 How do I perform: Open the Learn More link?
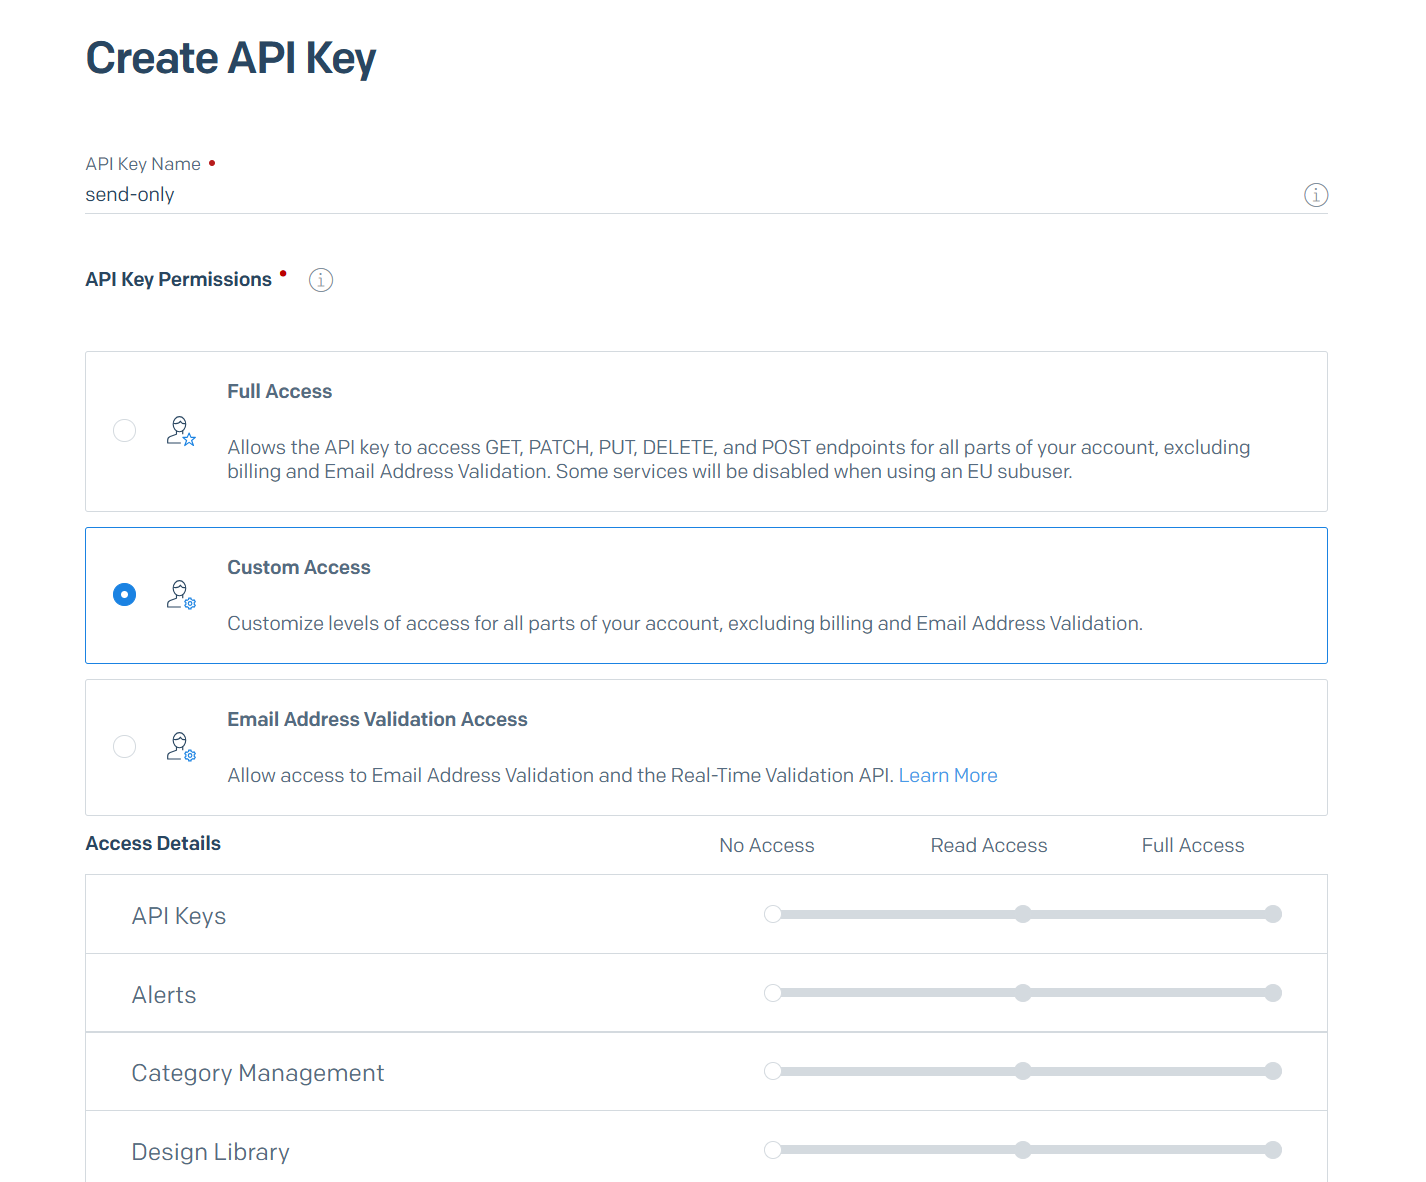tap(947, 776)
